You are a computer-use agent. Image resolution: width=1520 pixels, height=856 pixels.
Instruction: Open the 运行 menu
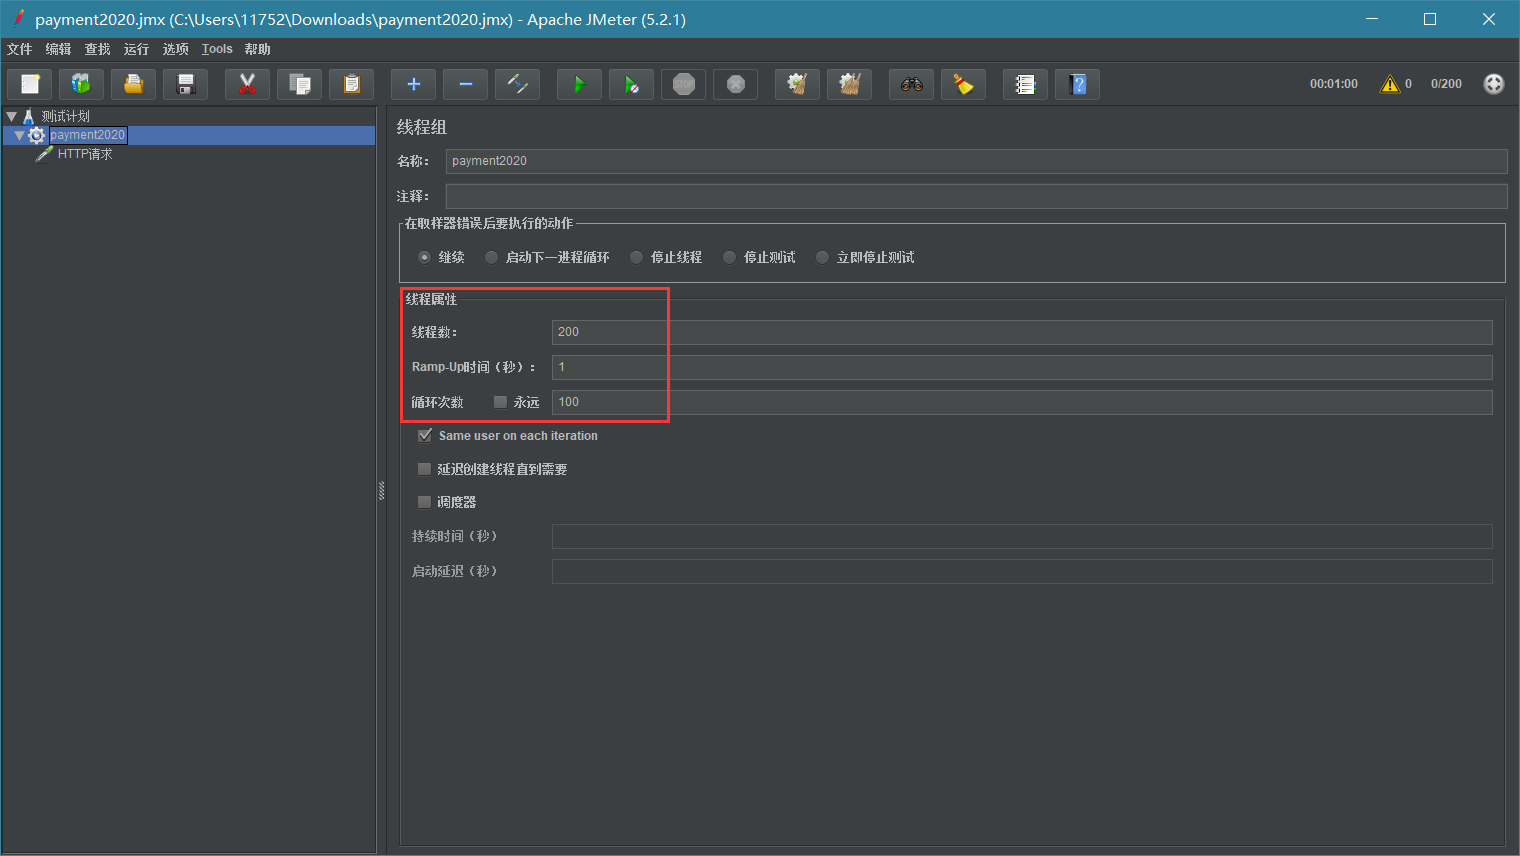136,49
